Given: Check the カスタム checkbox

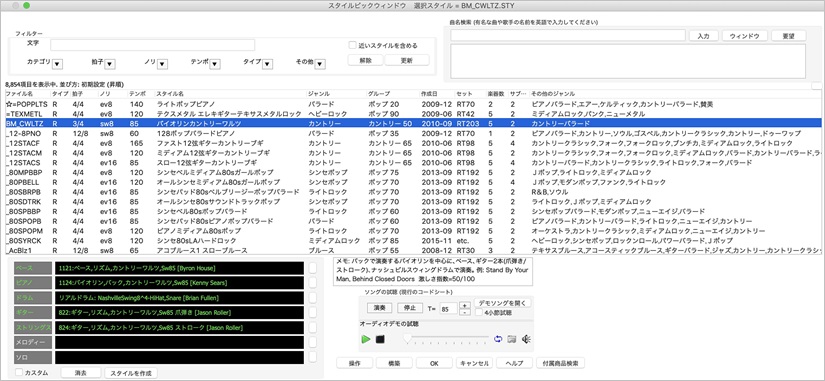Looking at the screenshot, I should click(19, 373).
